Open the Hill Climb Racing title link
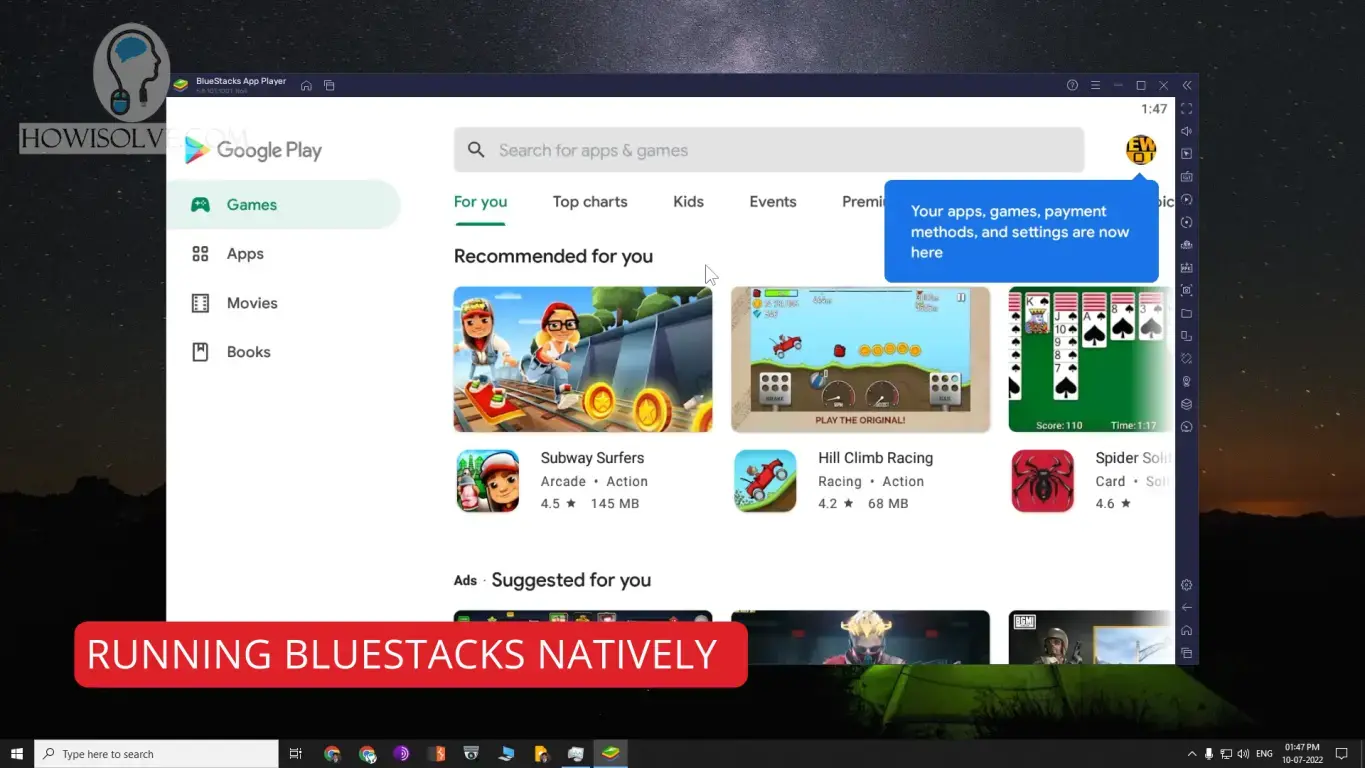The image size is (1365, 768). (875, 458)
